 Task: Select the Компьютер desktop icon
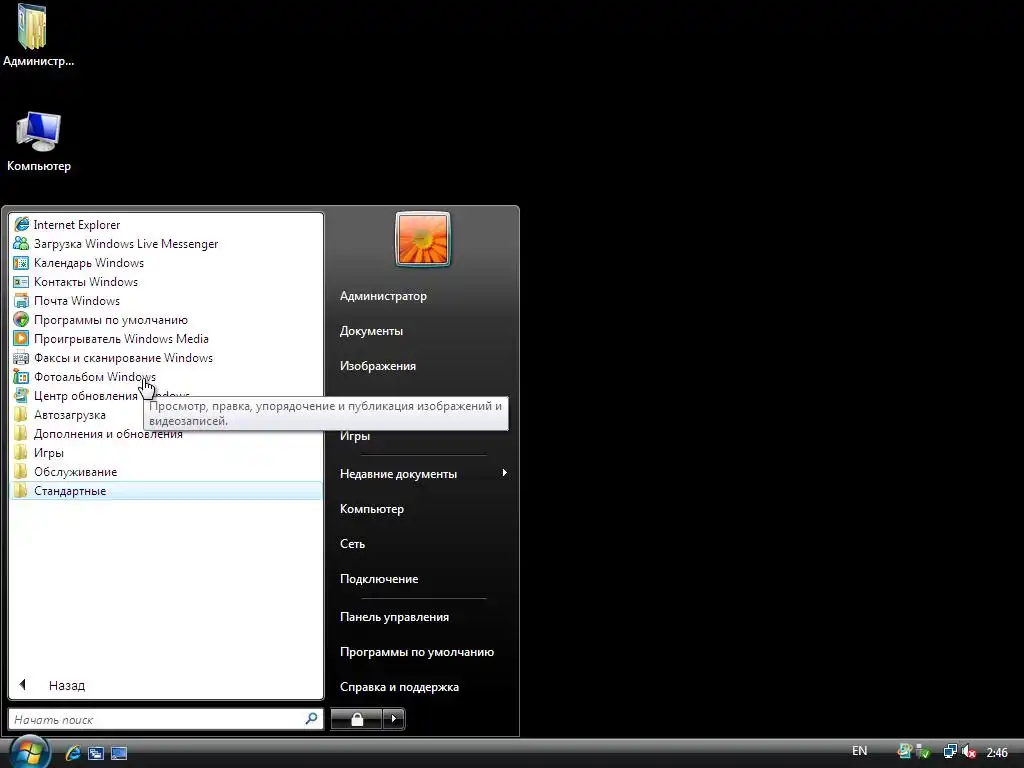(39, 142)
